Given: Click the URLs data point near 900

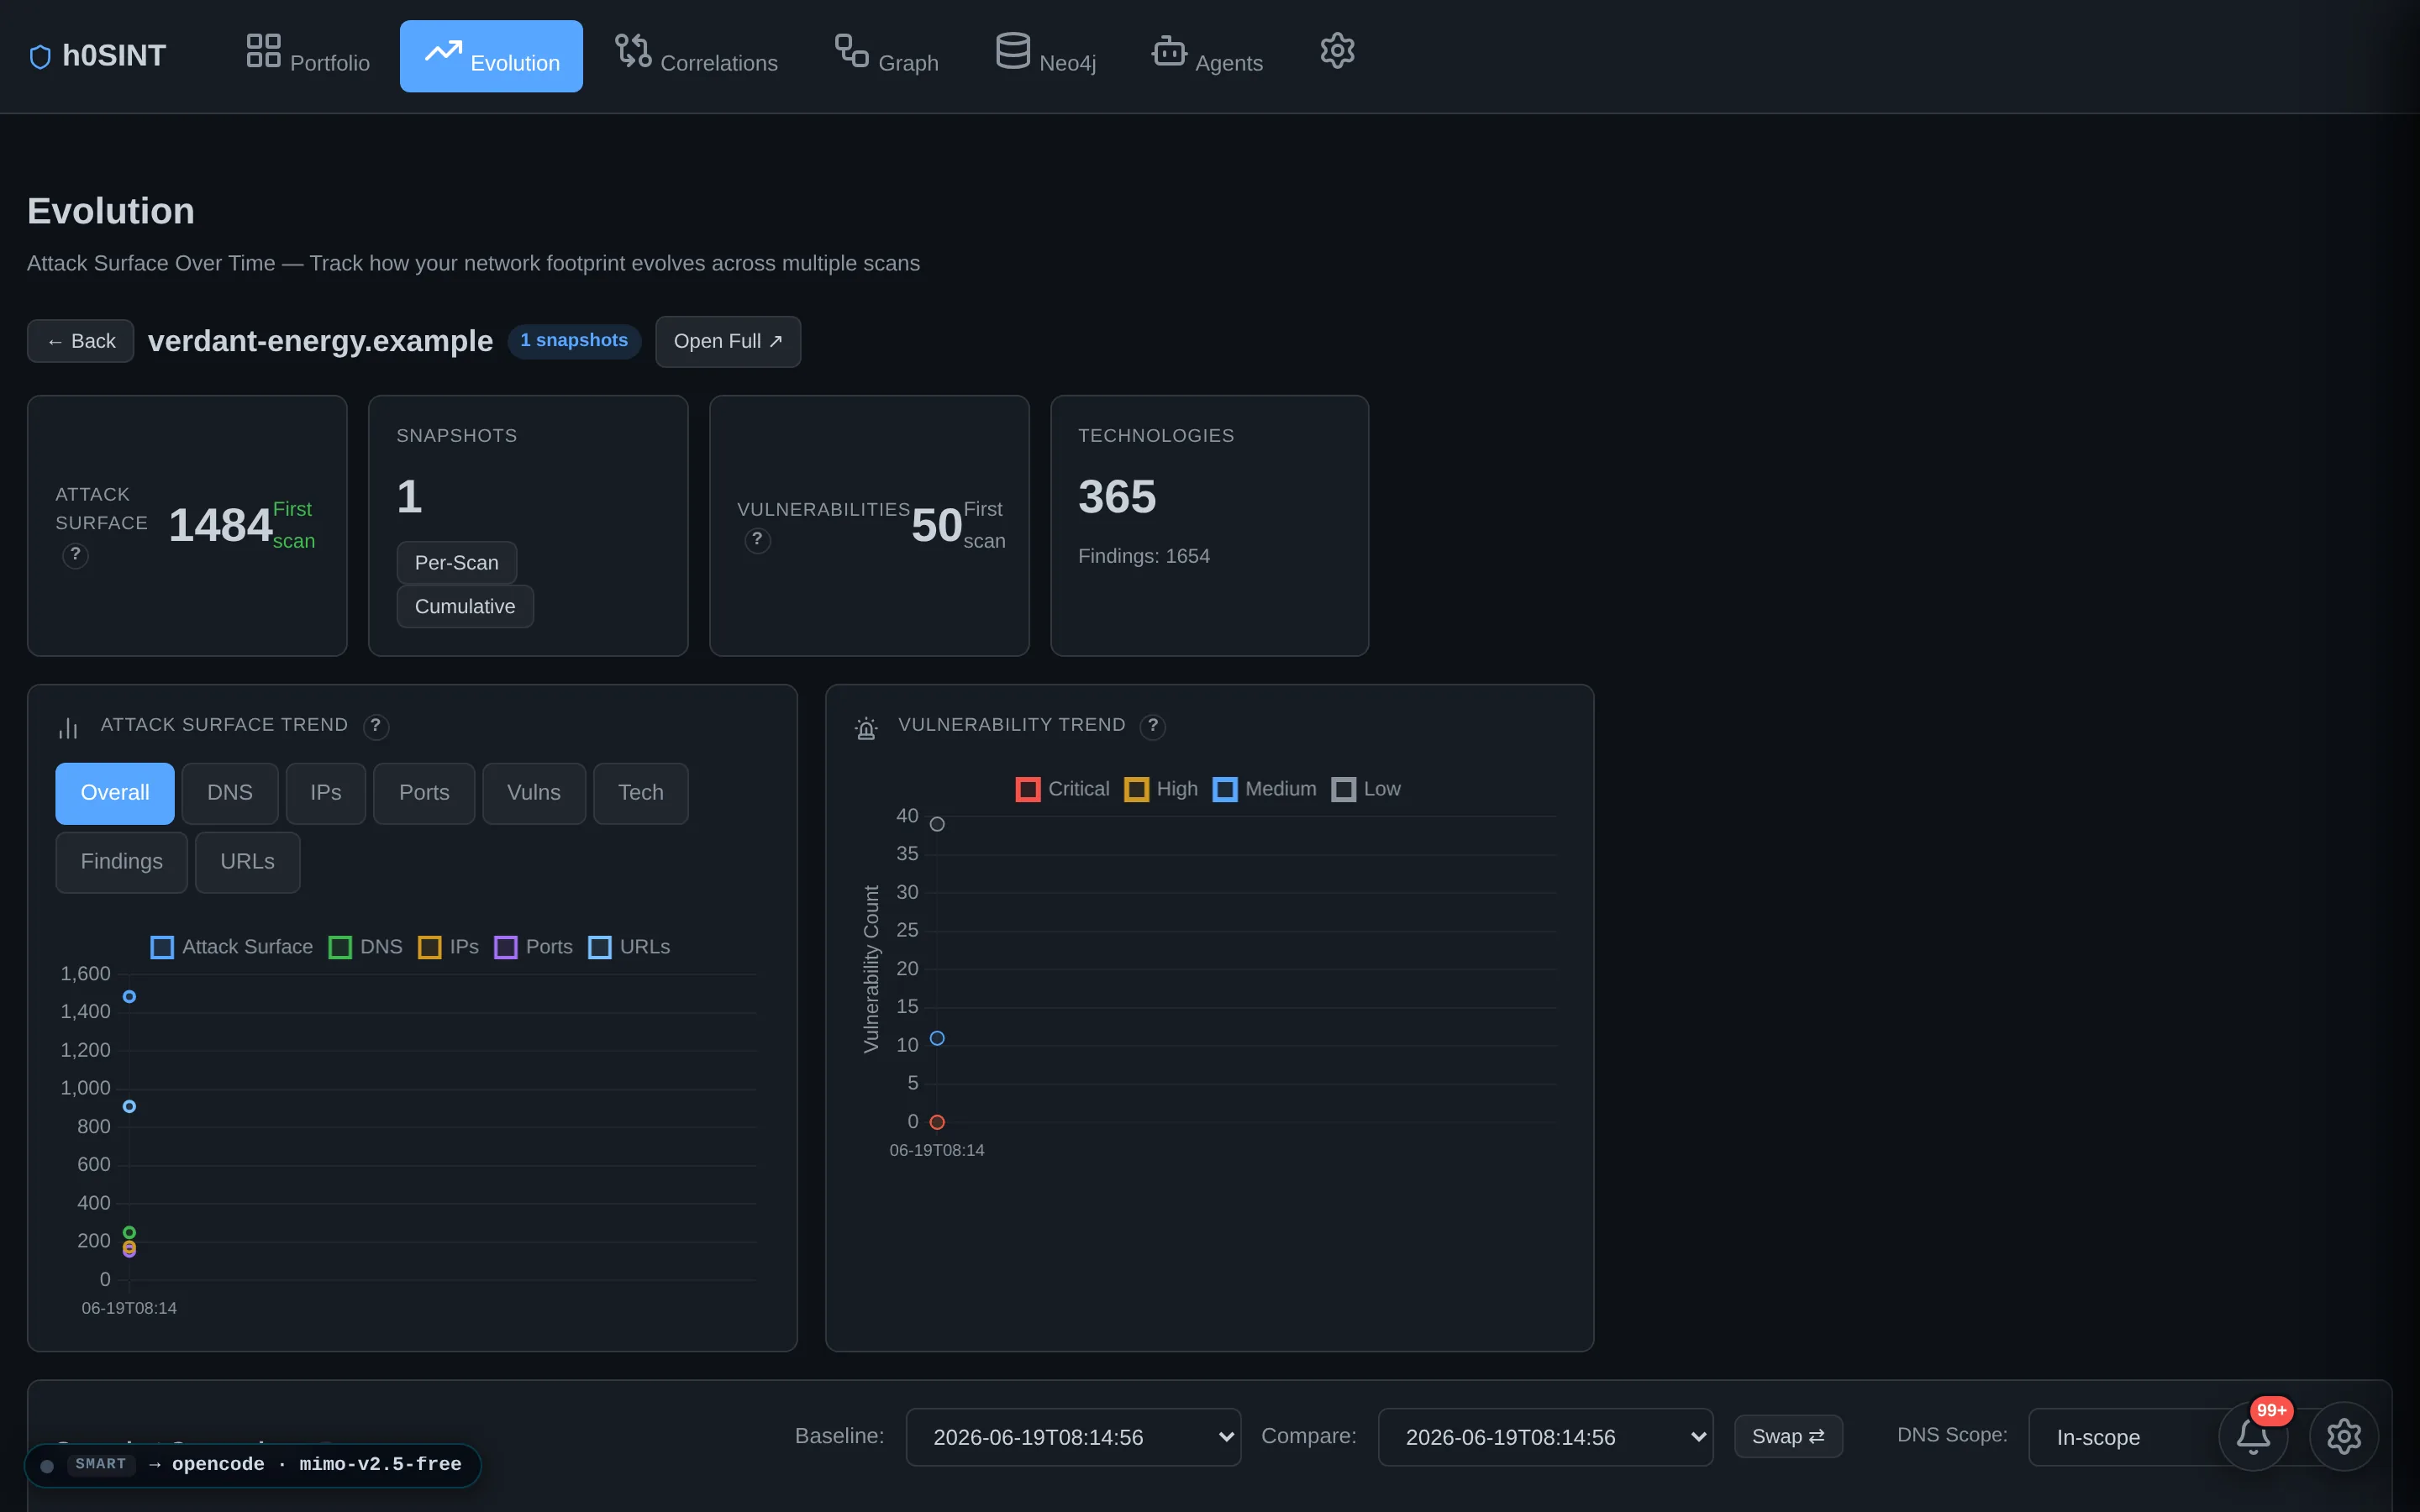Looking at the screenshot, I should [129, 1106].
